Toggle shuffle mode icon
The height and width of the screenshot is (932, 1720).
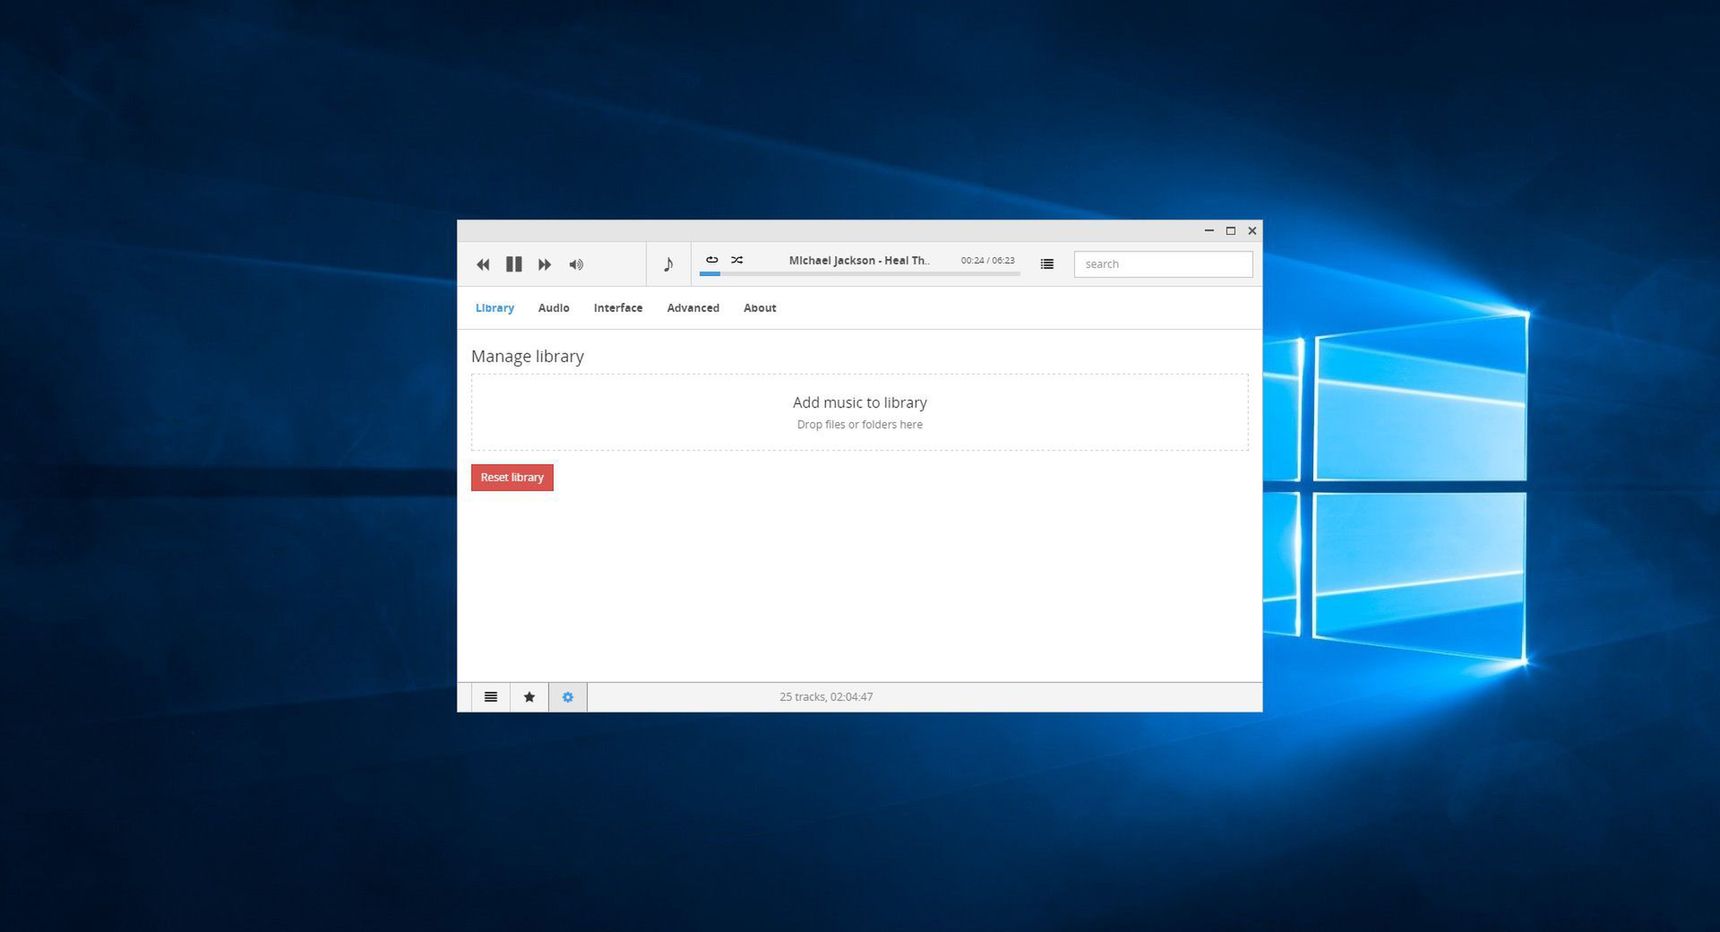coord(737,260)
